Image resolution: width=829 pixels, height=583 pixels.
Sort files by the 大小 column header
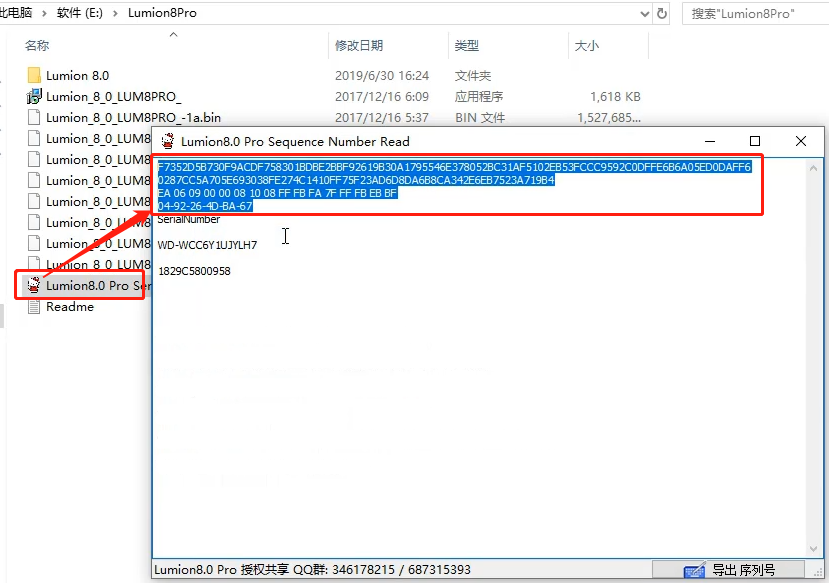pos(587,45)
